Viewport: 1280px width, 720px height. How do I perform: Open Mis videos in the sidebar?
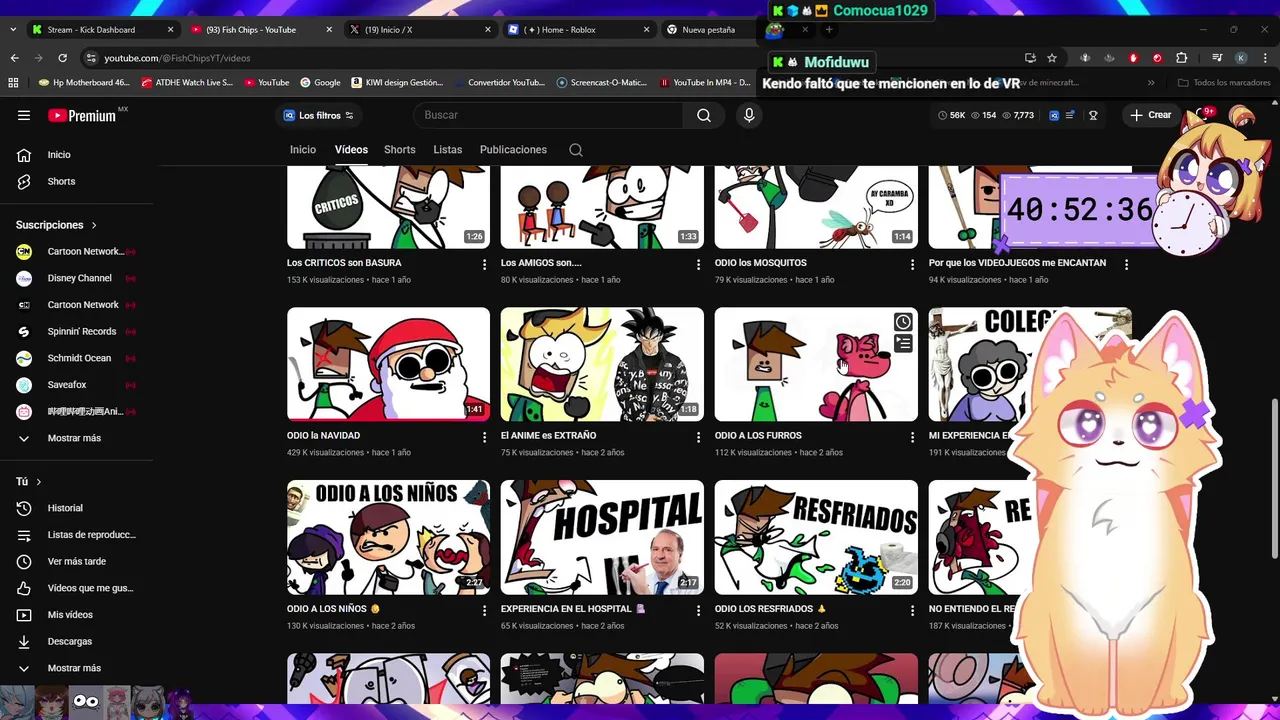77,615
